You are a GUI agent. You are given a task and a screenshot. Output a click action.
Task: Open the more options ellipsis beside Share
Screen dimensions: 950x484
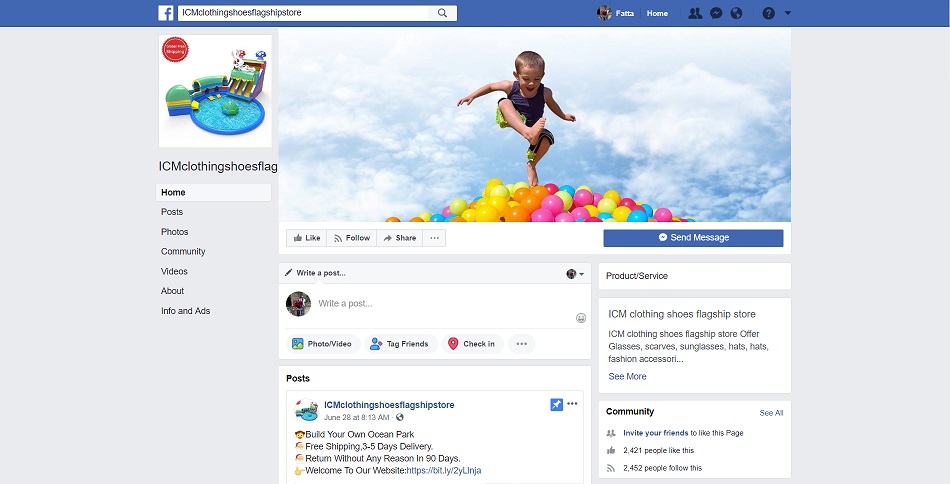point(434,238)
